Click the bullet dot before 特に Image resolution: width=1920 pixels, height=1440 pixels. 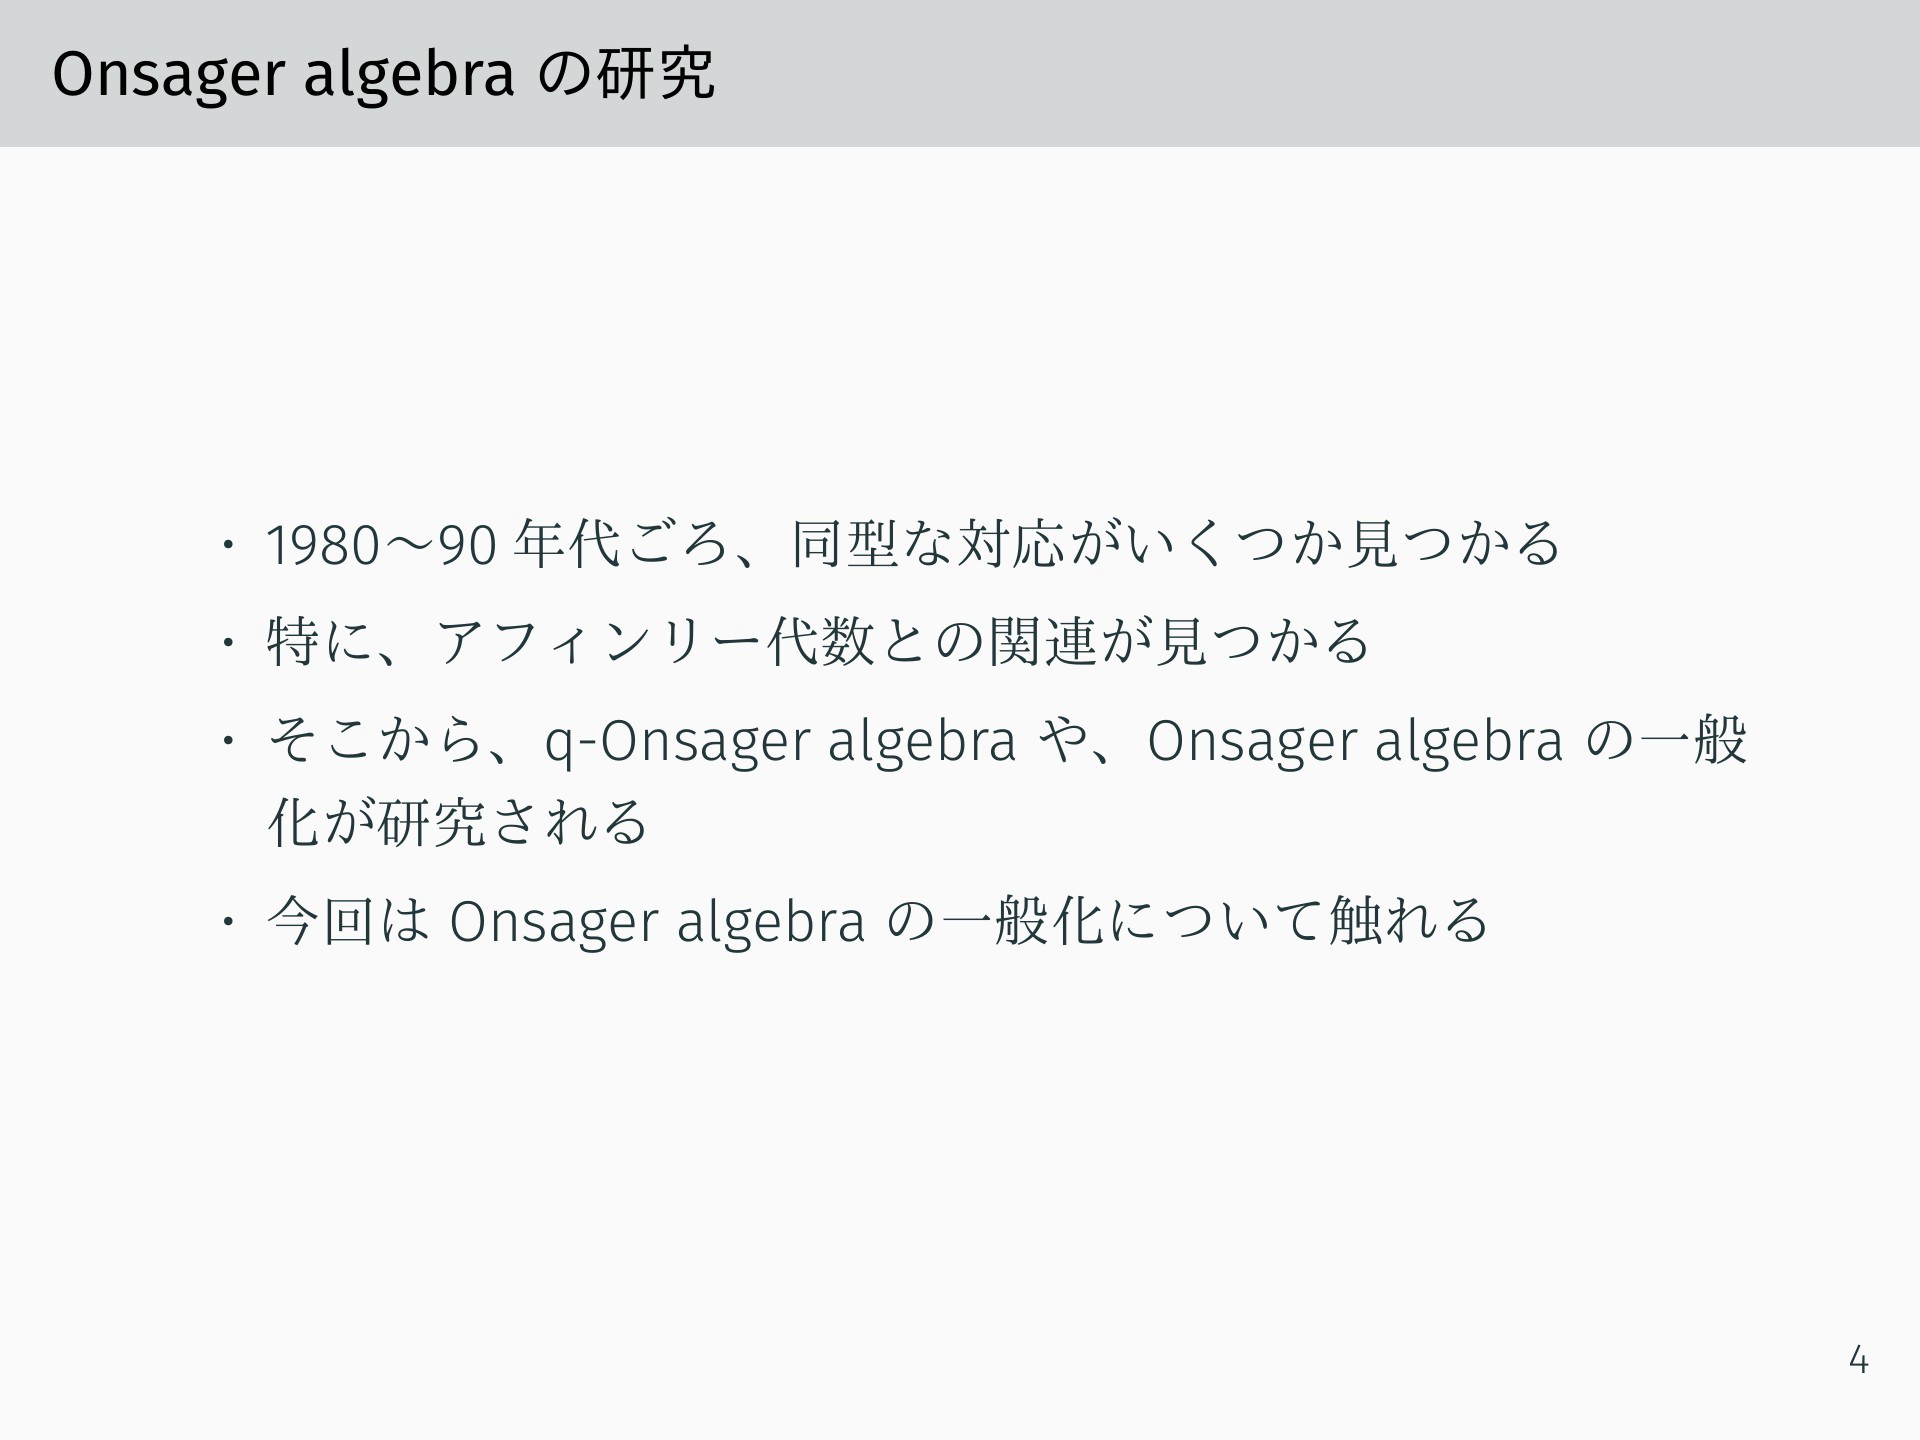229,642
